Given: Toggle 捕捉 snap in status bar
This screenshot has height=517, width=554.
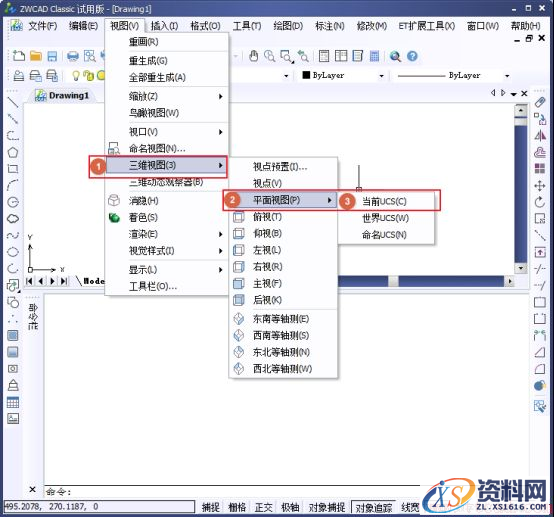Looking at the screenshot, I should [x=211, y=507].
